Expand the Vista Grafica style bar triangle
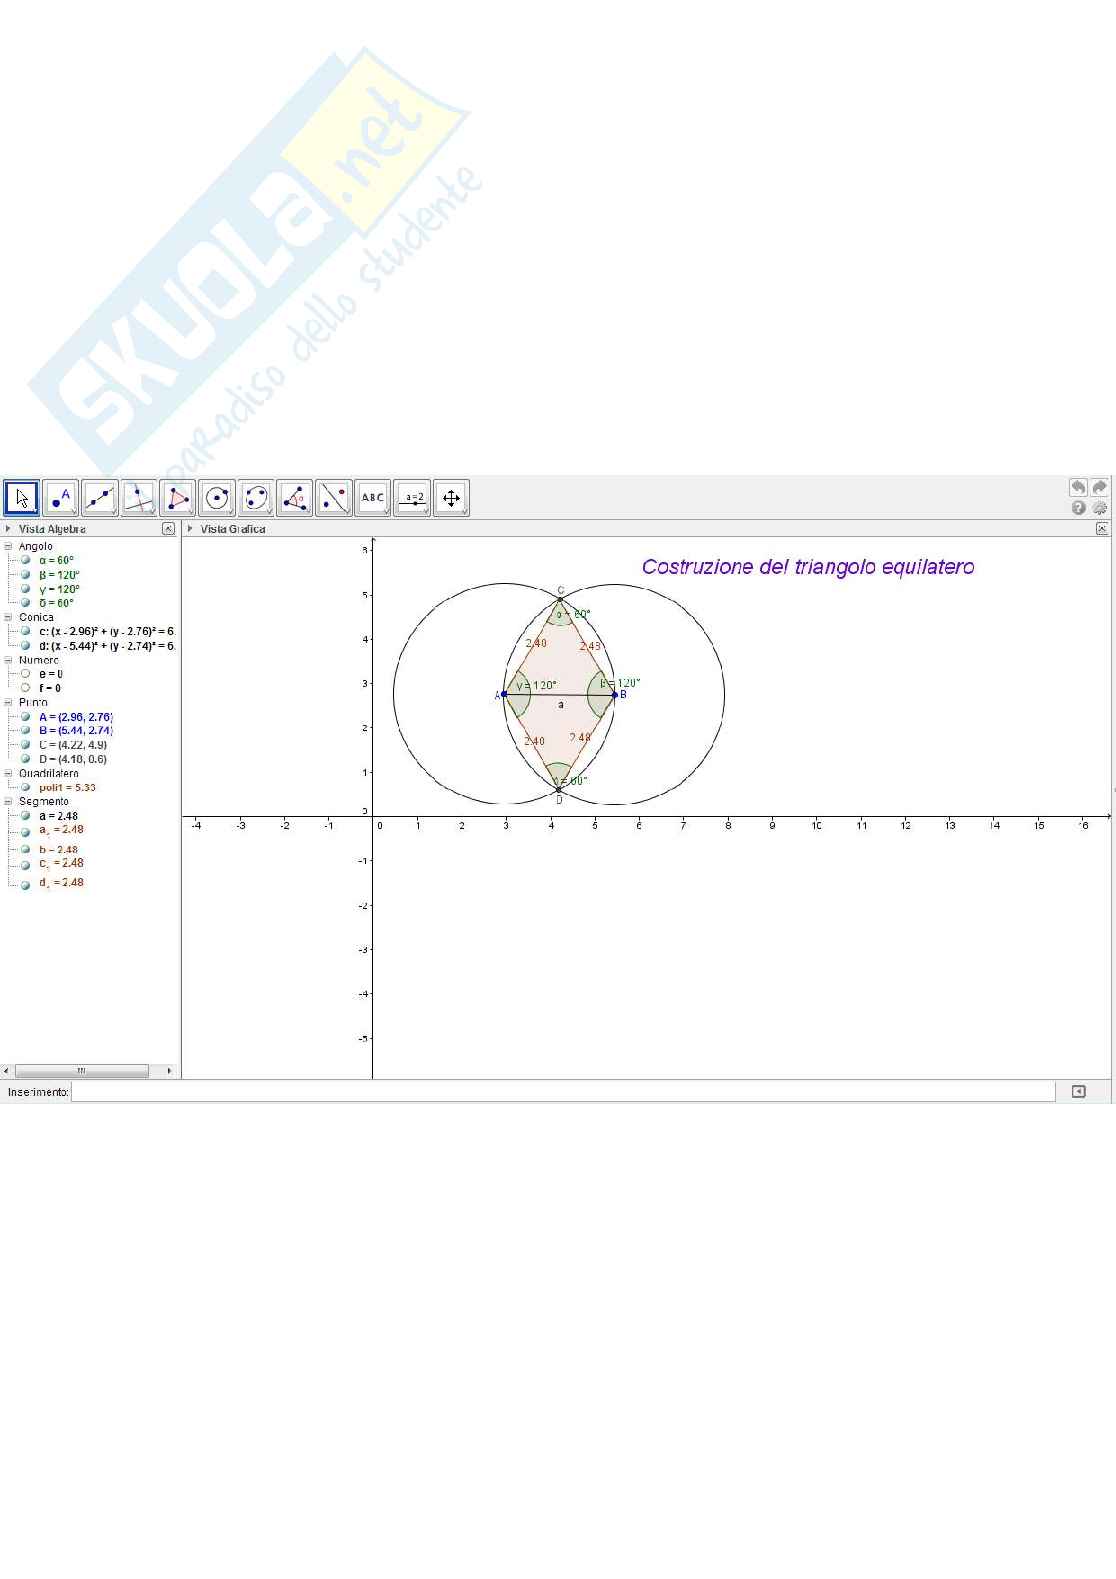Image resolution: width=1116 pixels, height=1579 pixels. 190,529
